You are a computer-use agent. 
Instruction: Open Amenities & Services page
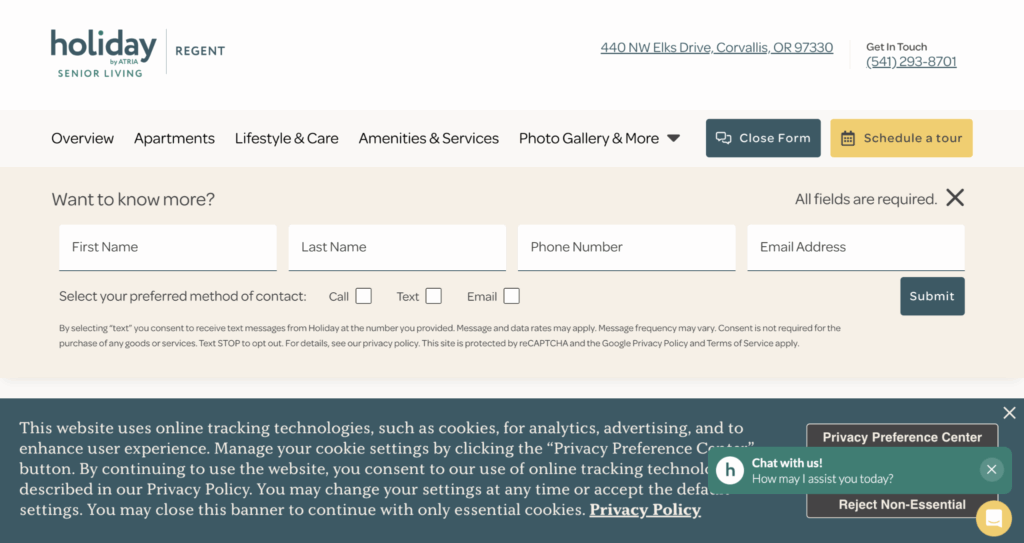coord(428,139)
